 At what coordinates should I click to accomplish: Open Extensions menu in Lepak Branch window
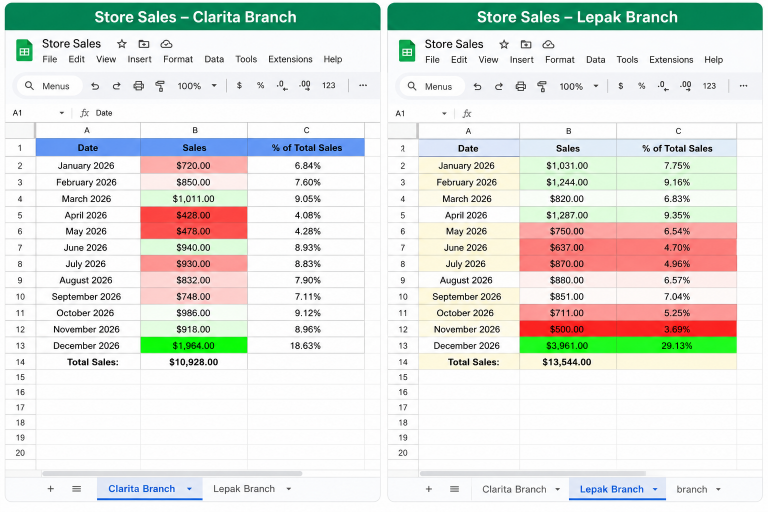click(x=671, y=59)
